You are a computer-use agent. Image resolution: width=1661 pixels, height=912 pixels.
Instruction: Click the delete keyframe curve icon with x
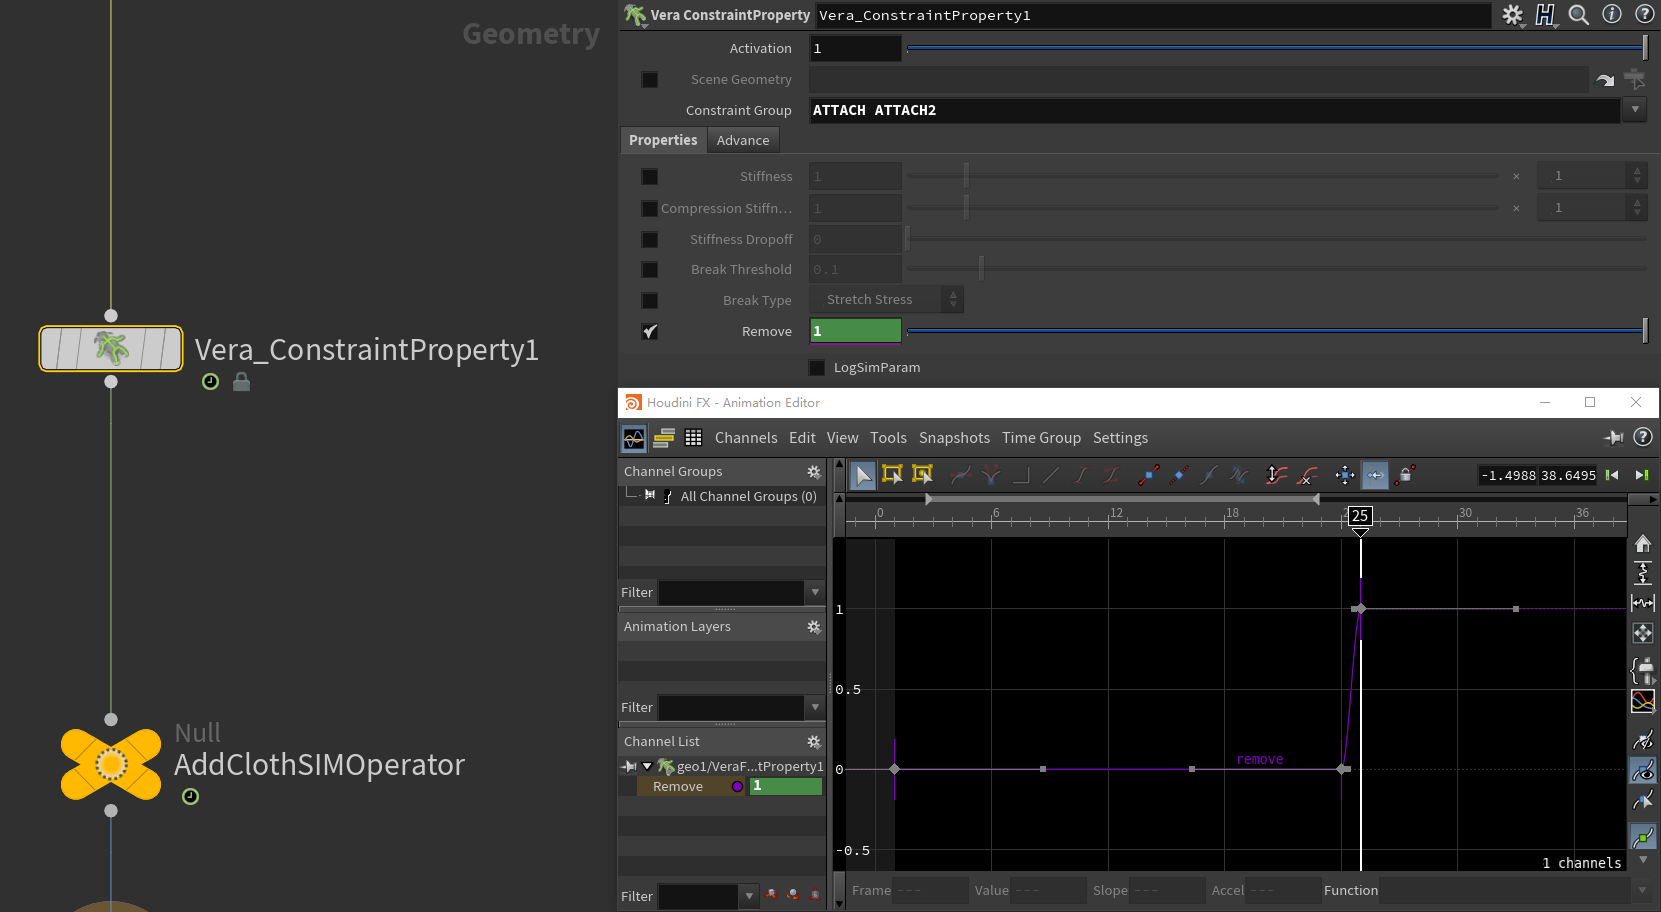tap(1306, 475)
